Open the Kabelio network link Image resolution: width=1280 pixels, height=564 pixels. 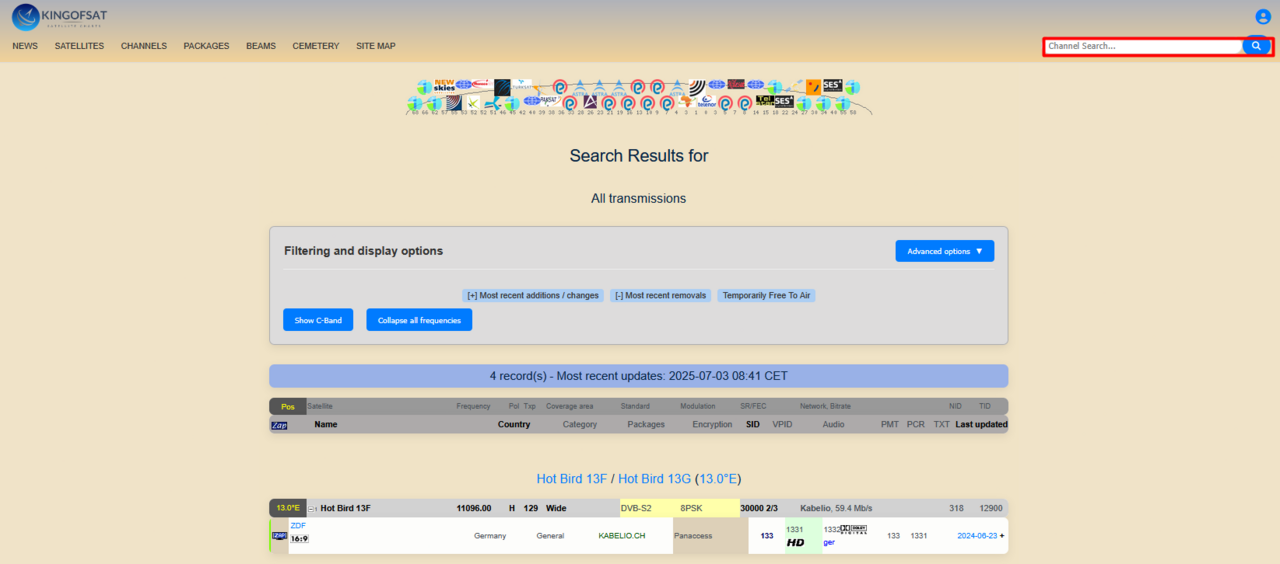pyautogui.click(x=816, y=508)
